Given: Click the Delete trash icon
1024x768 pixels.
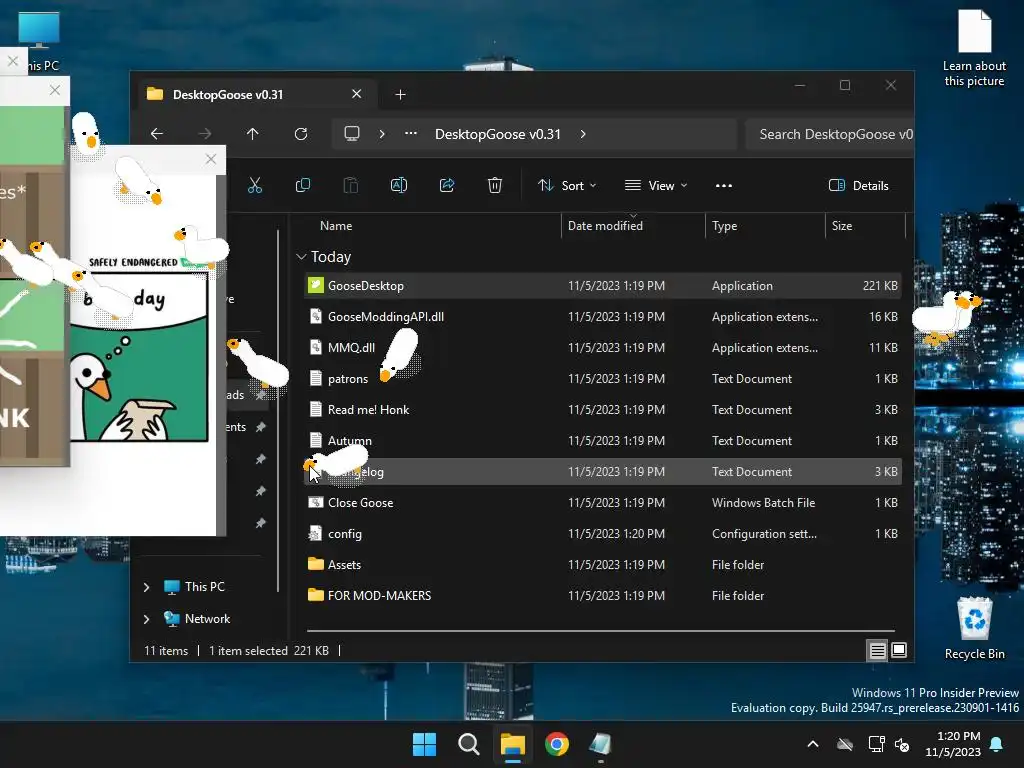Looking at the screenshot, I should pos(495,185).
